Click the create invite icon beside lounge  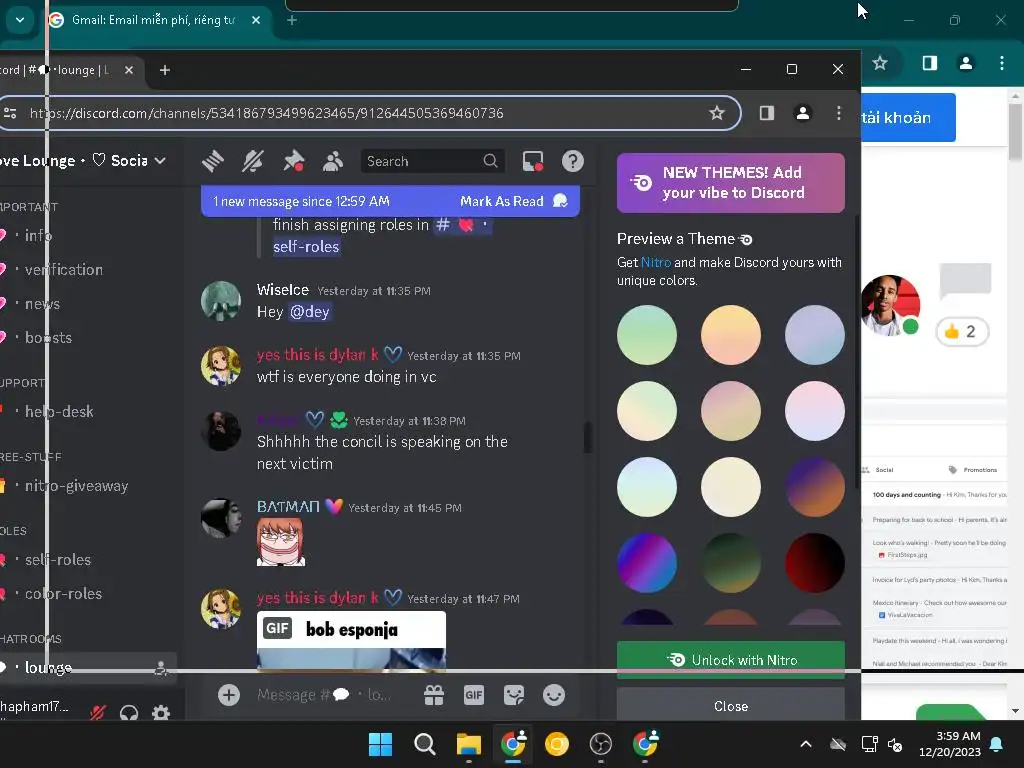tap(160, 667)
